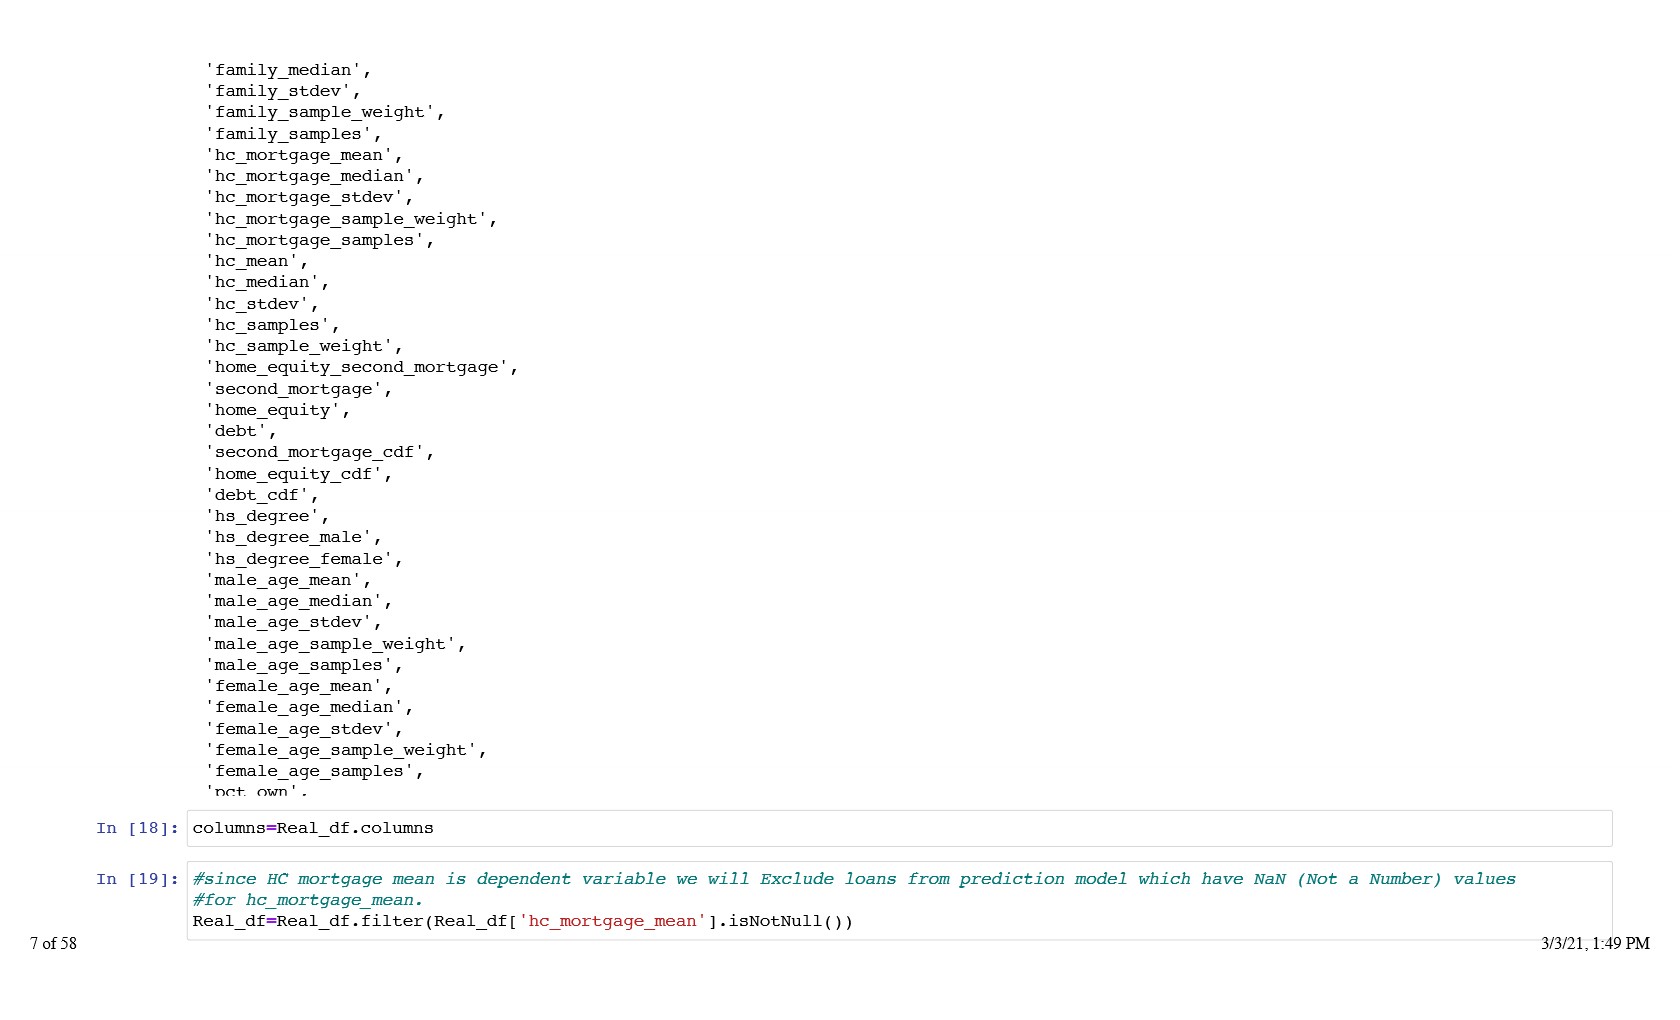Click the '#for hc_mortgage_mean.' comment line
Screen dimensions: 1680x1020
(x=307, y=900)
